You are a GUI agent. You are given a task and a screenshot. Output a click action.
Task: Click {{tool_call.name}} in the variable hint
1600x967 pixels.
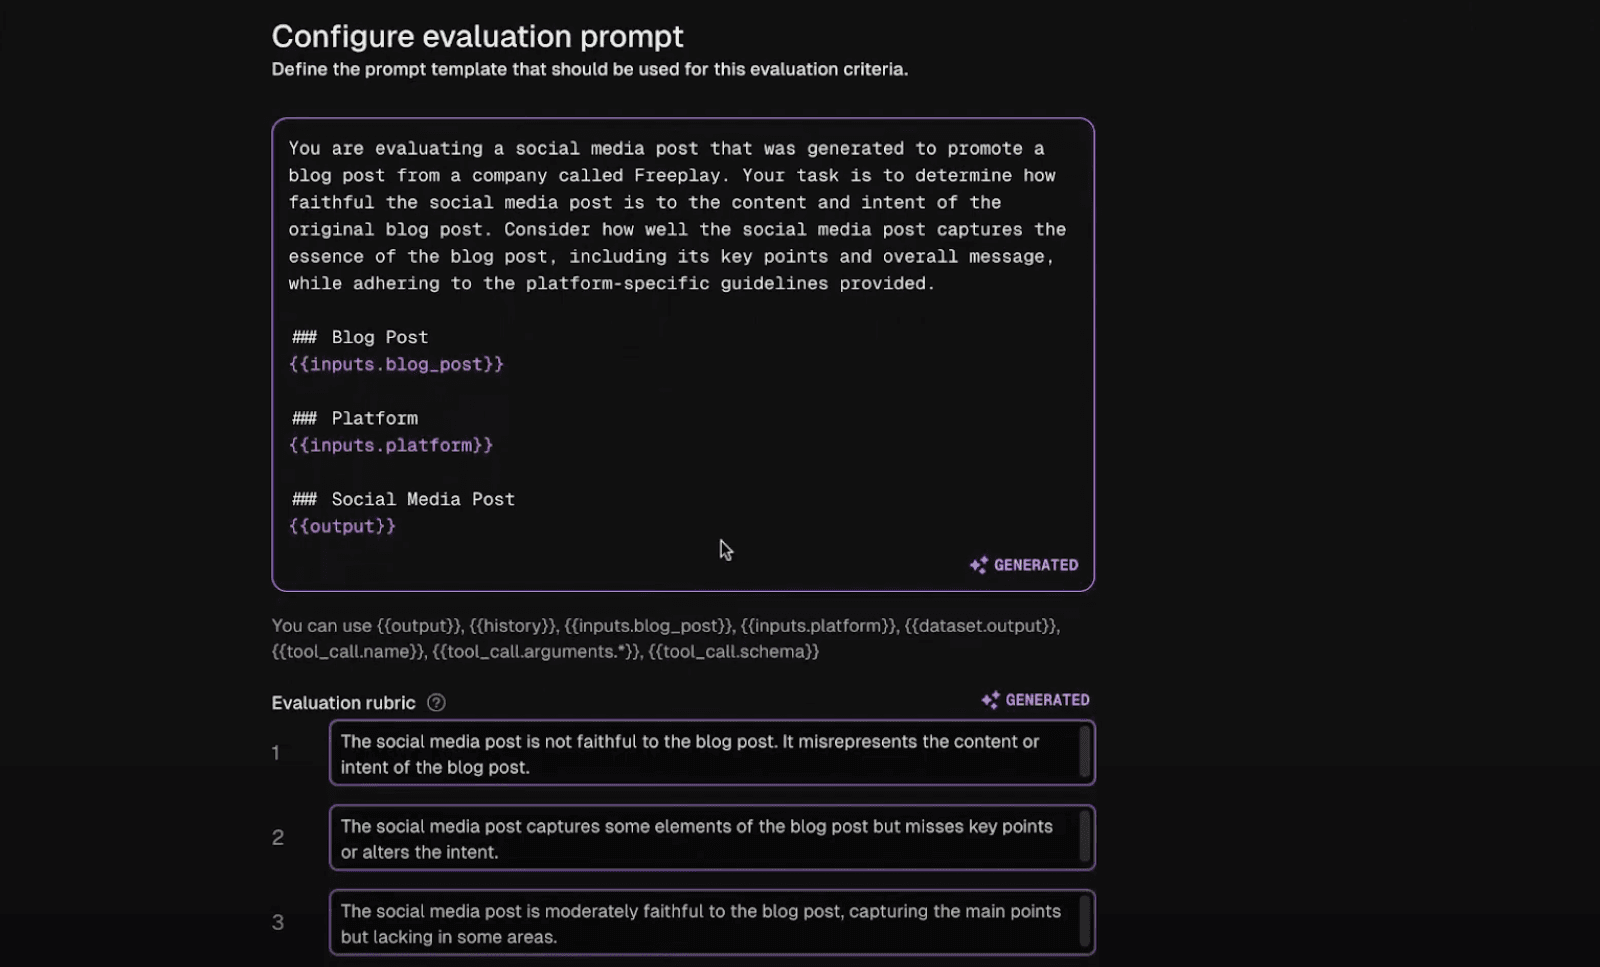pos(347,652)
